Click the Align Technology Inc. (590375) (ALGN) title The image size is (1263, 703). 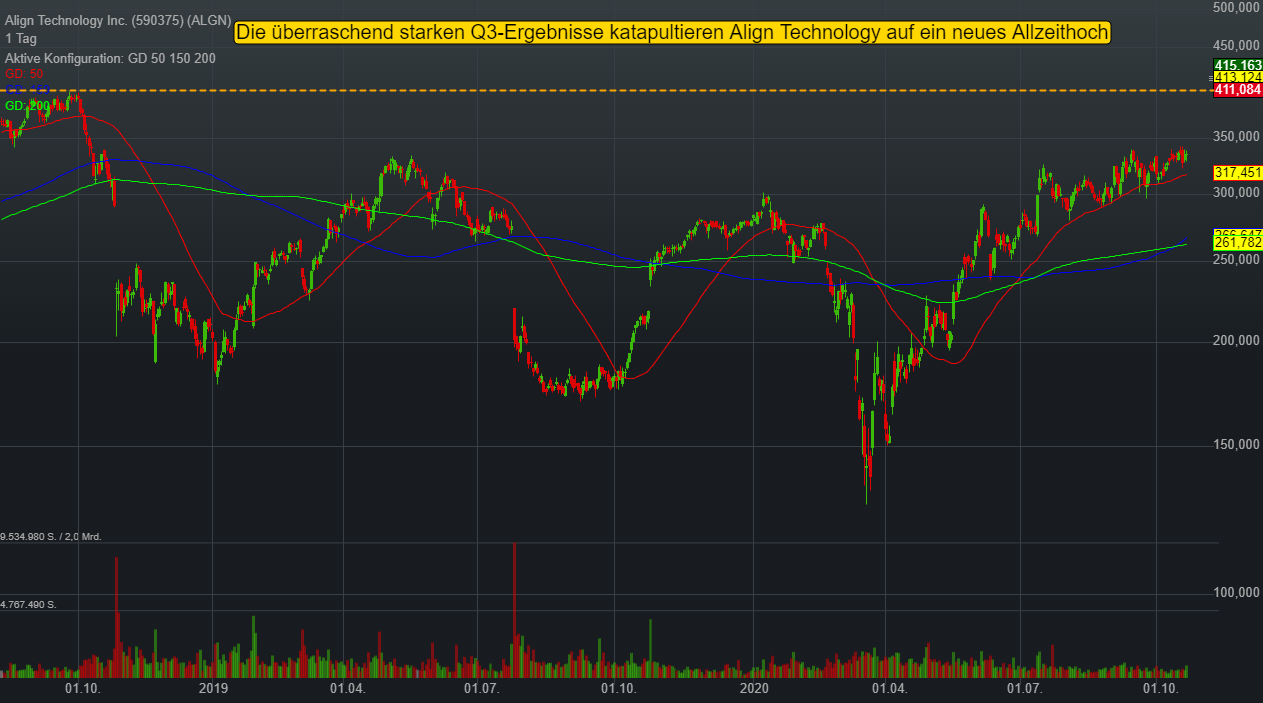[116, 19]
